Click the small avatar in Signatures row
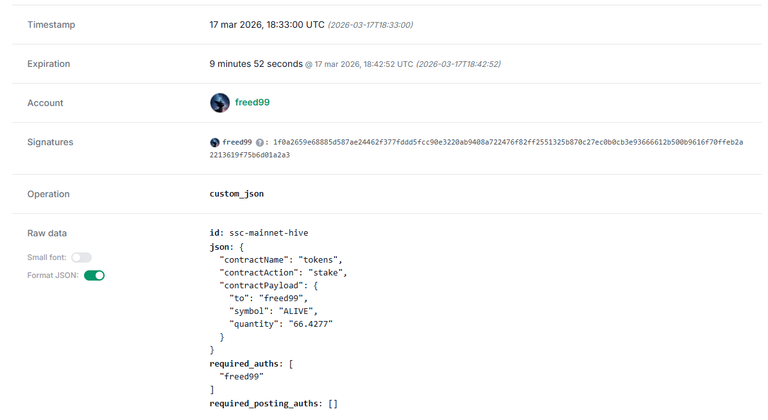 click(214, 143)
